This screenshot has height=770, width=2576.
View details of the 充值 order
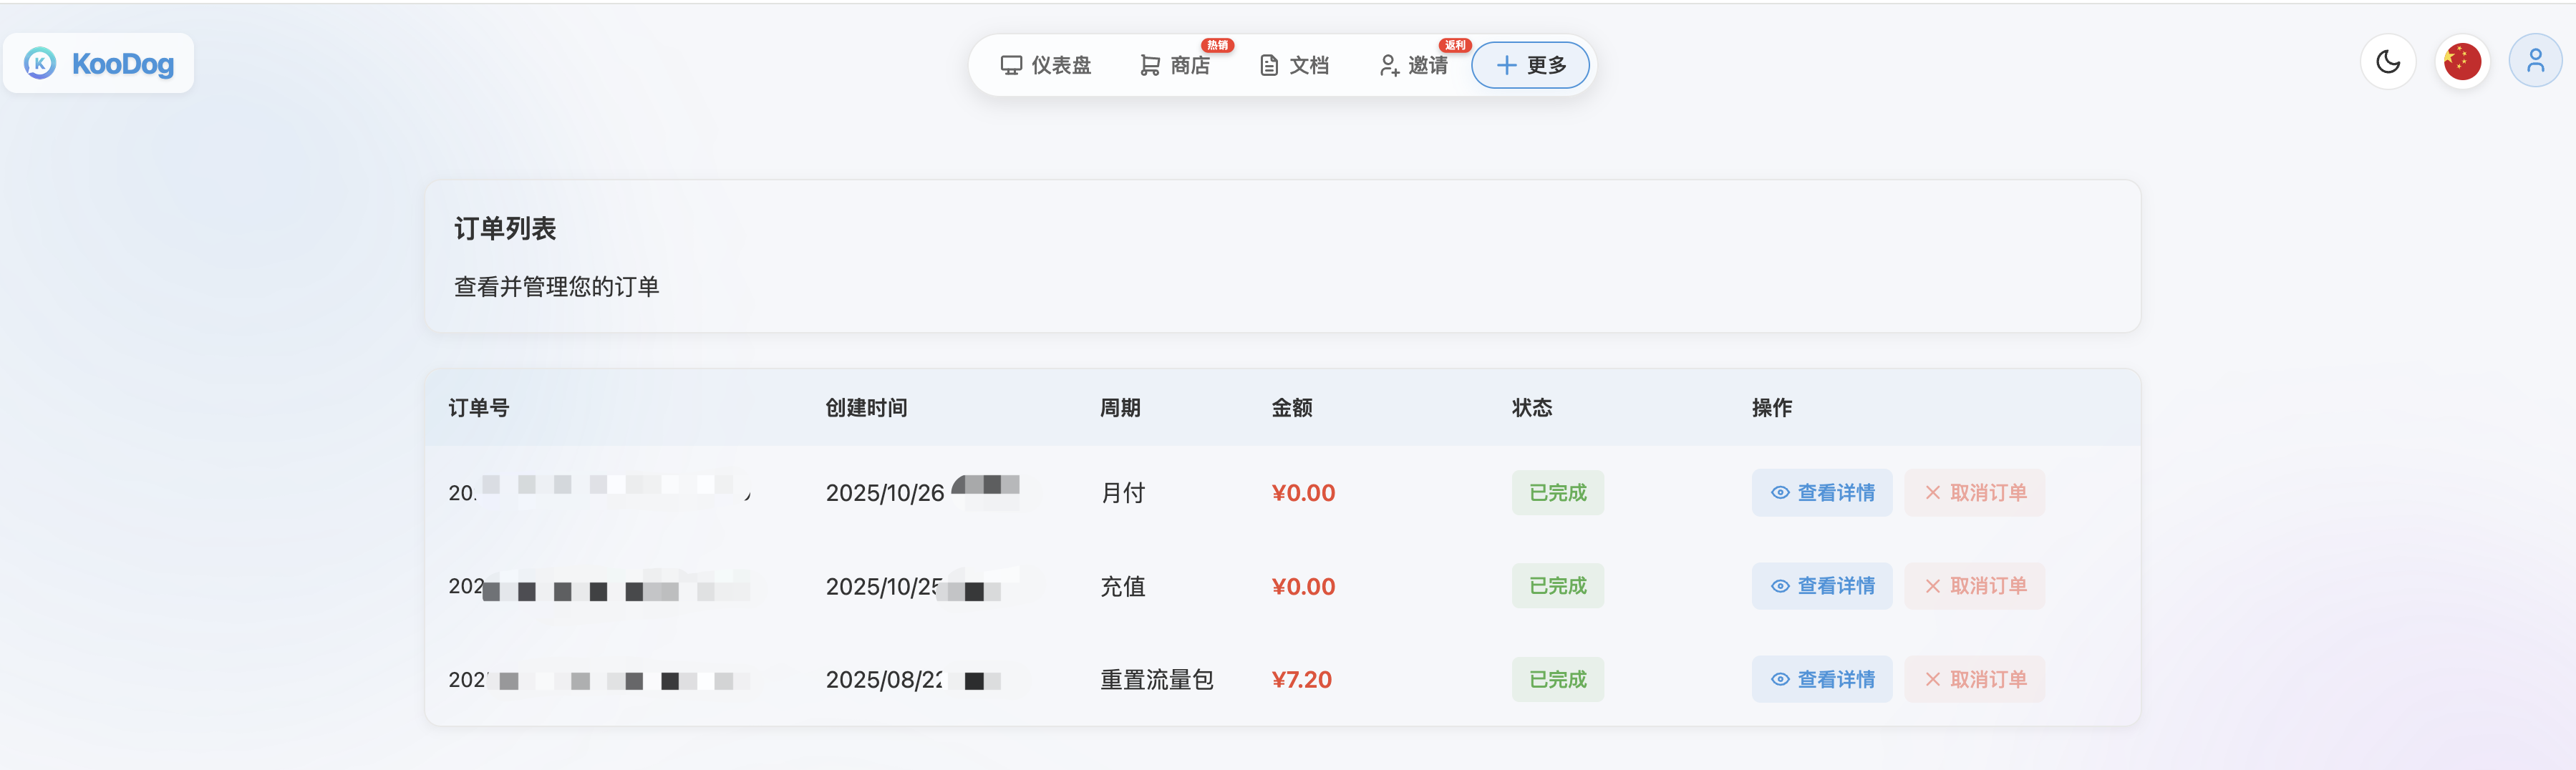coord(1822,586)
